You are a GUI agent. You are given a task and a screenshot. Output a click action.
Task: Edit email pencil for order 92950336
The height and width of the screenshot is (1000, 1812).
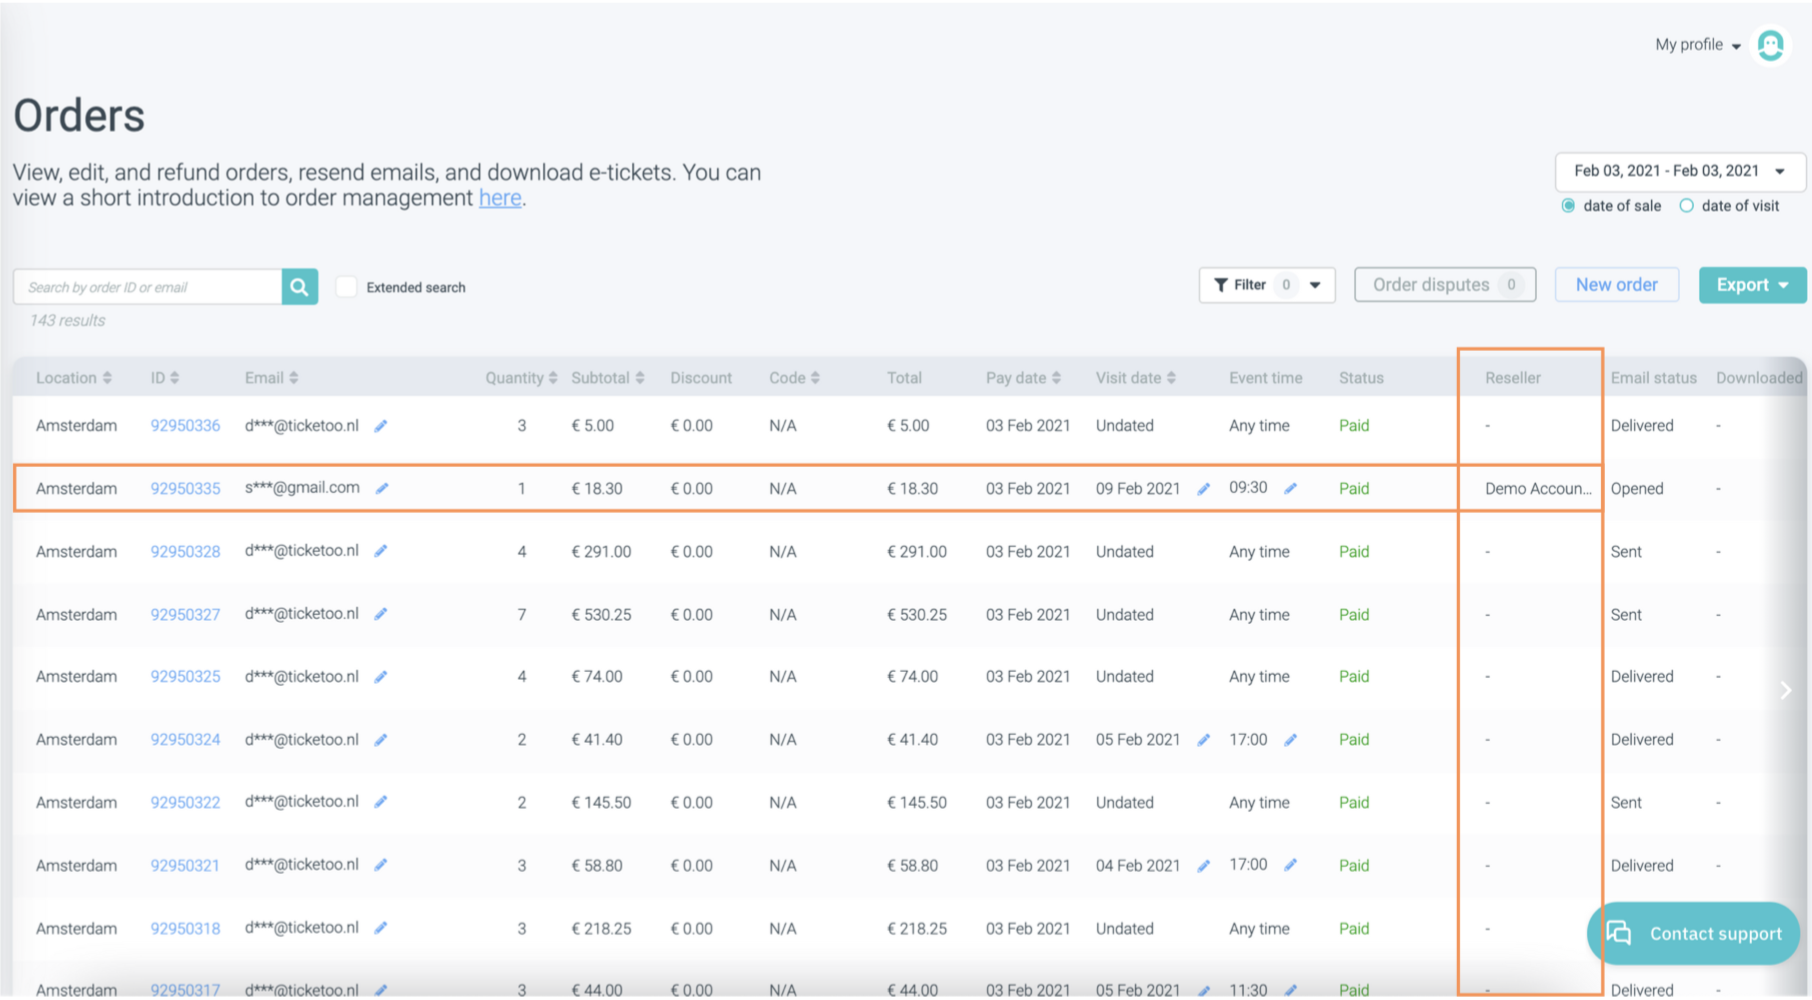(x=381, y=426)
